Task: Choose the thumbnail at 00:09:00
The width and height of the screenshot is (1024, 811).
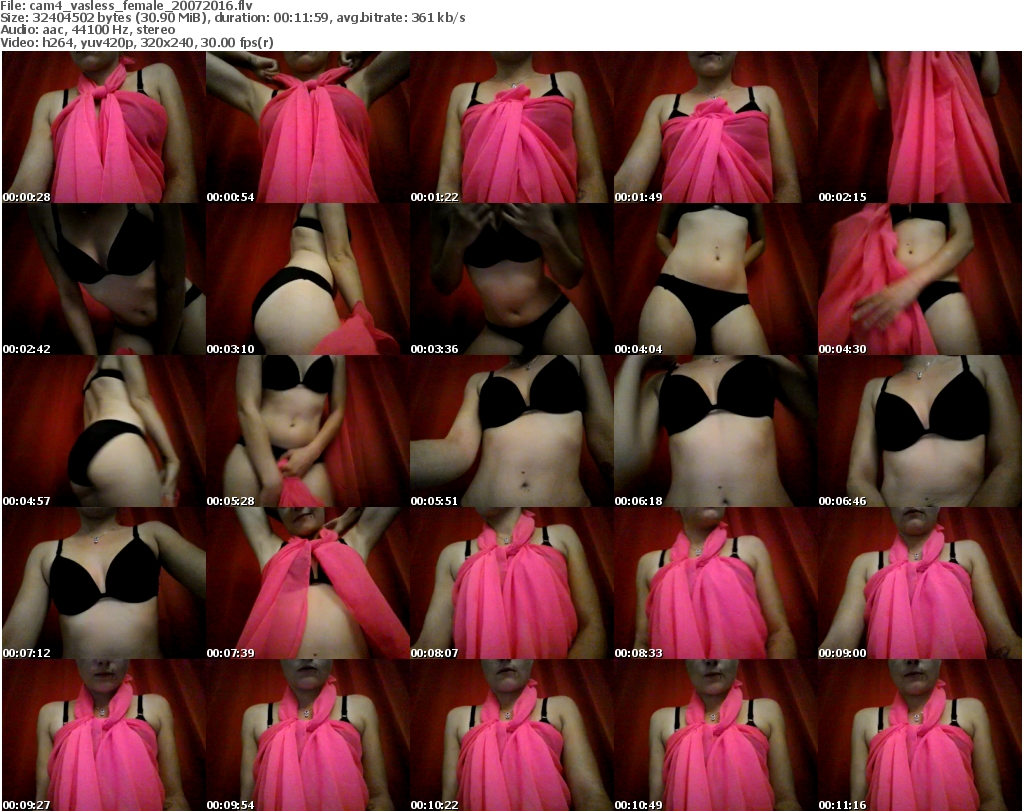Action: pos(920,583)
